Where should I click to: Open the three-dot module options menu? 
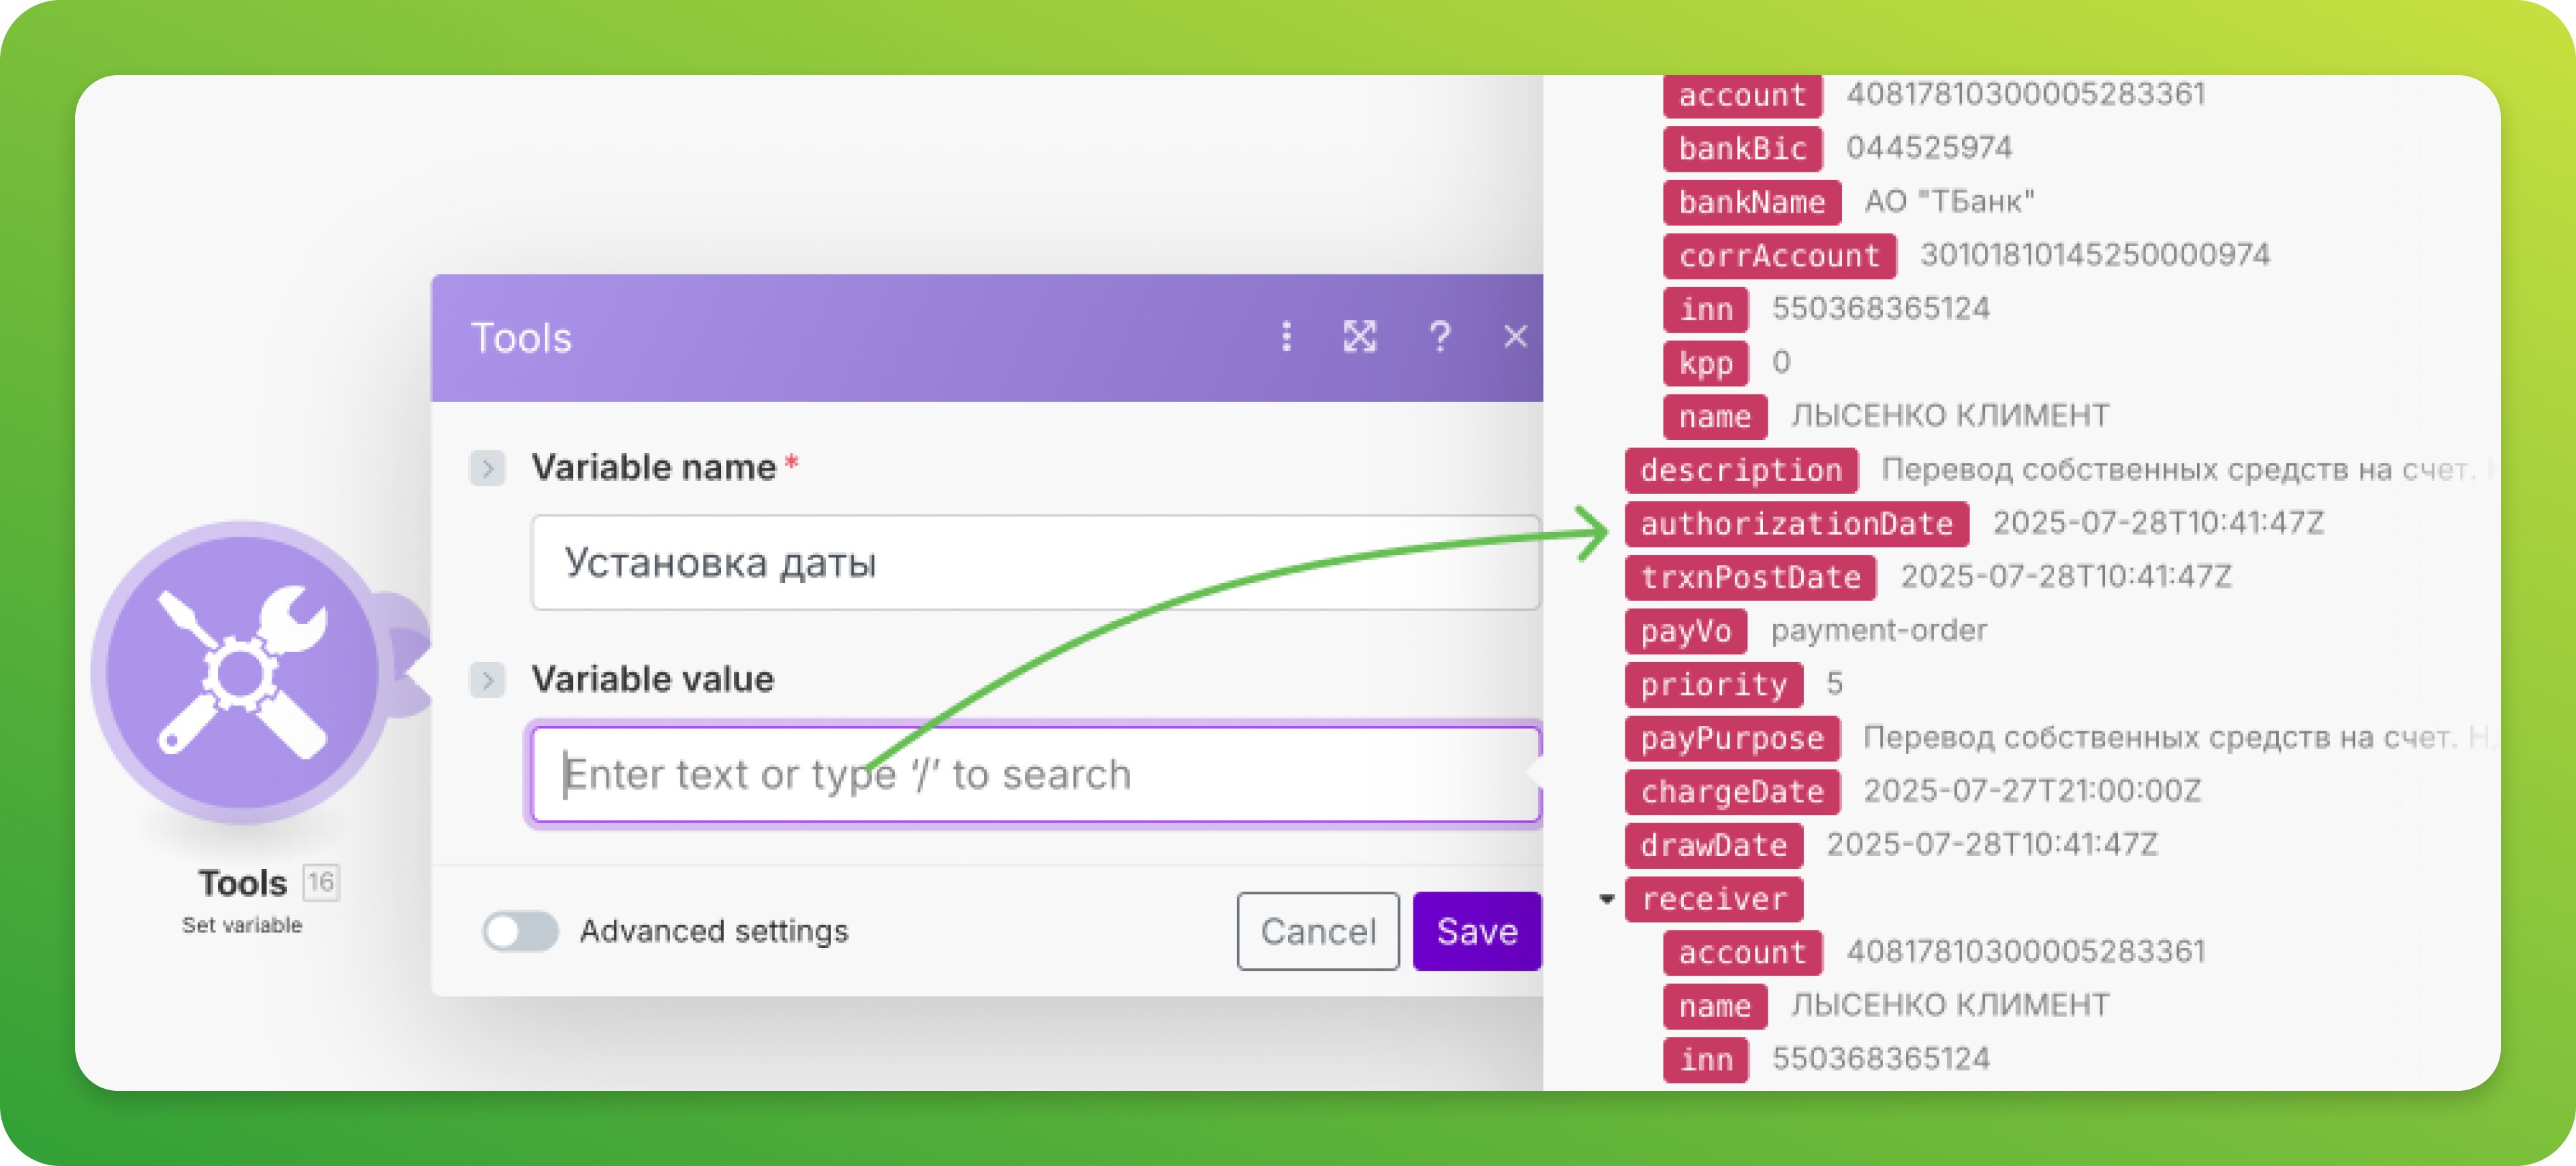tap(1286, 337)
